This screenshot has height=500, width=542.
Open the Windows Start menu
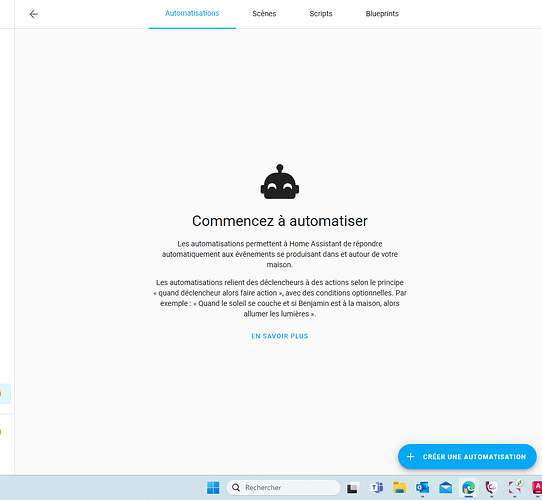tap(213, 488)
